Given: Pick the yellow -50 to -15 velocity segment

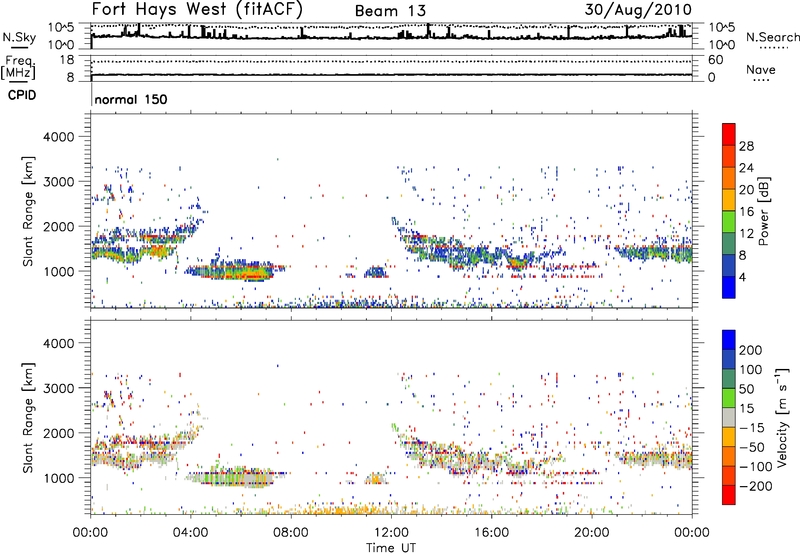Looking at the screenshot, I should (x=729, y=437).
